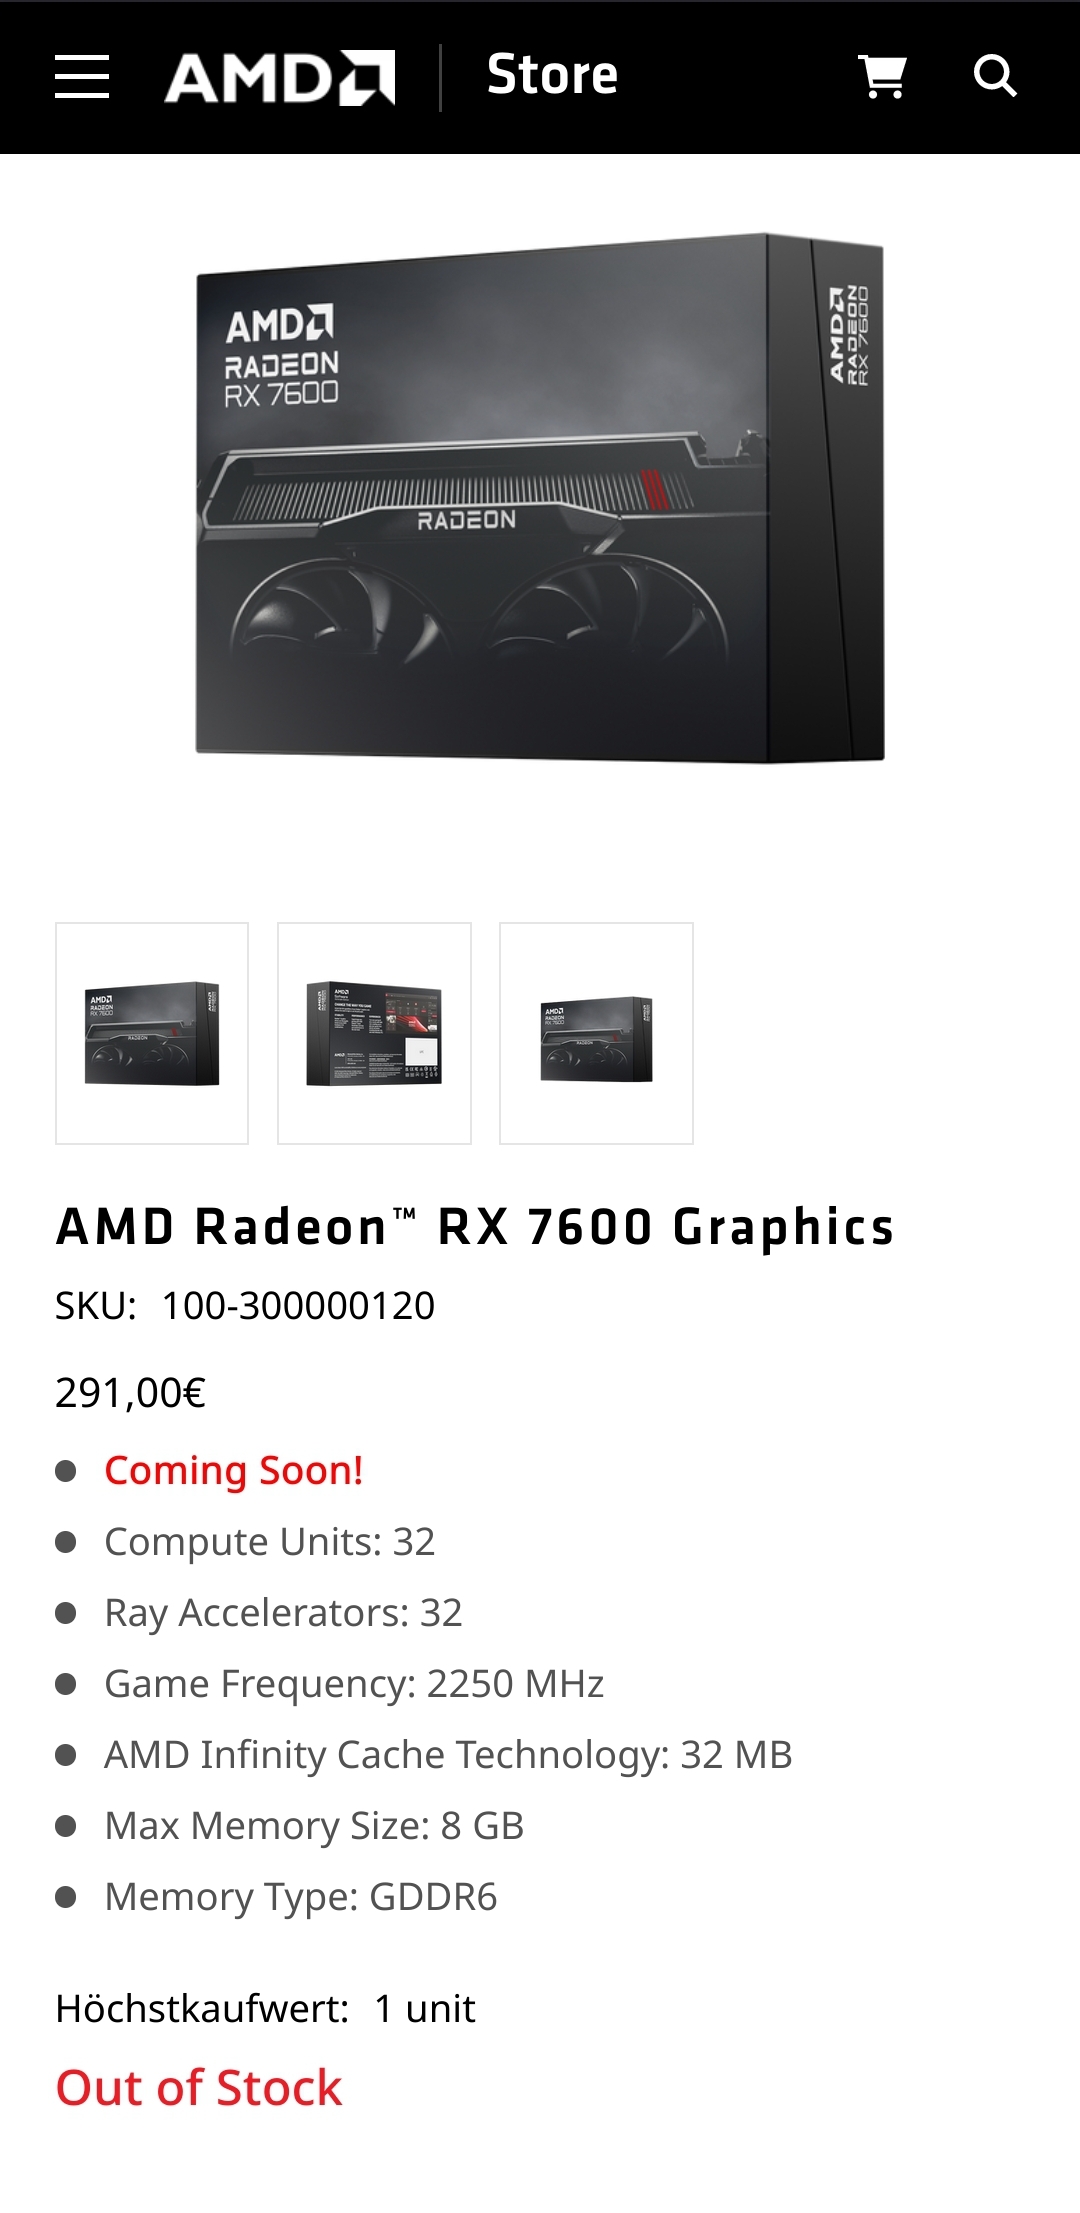1080x2213 pixels.
Task: Click the Höchstkaufwert 1 unit text
Action: click(x=265, y=2008)
